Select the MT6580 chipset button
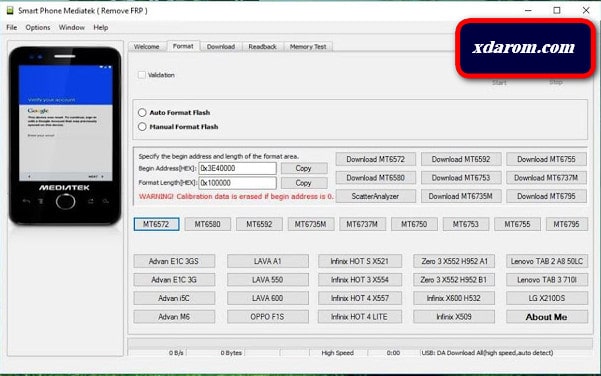Image resolution: width=601 pixels, height=376 pixels. 208,224
